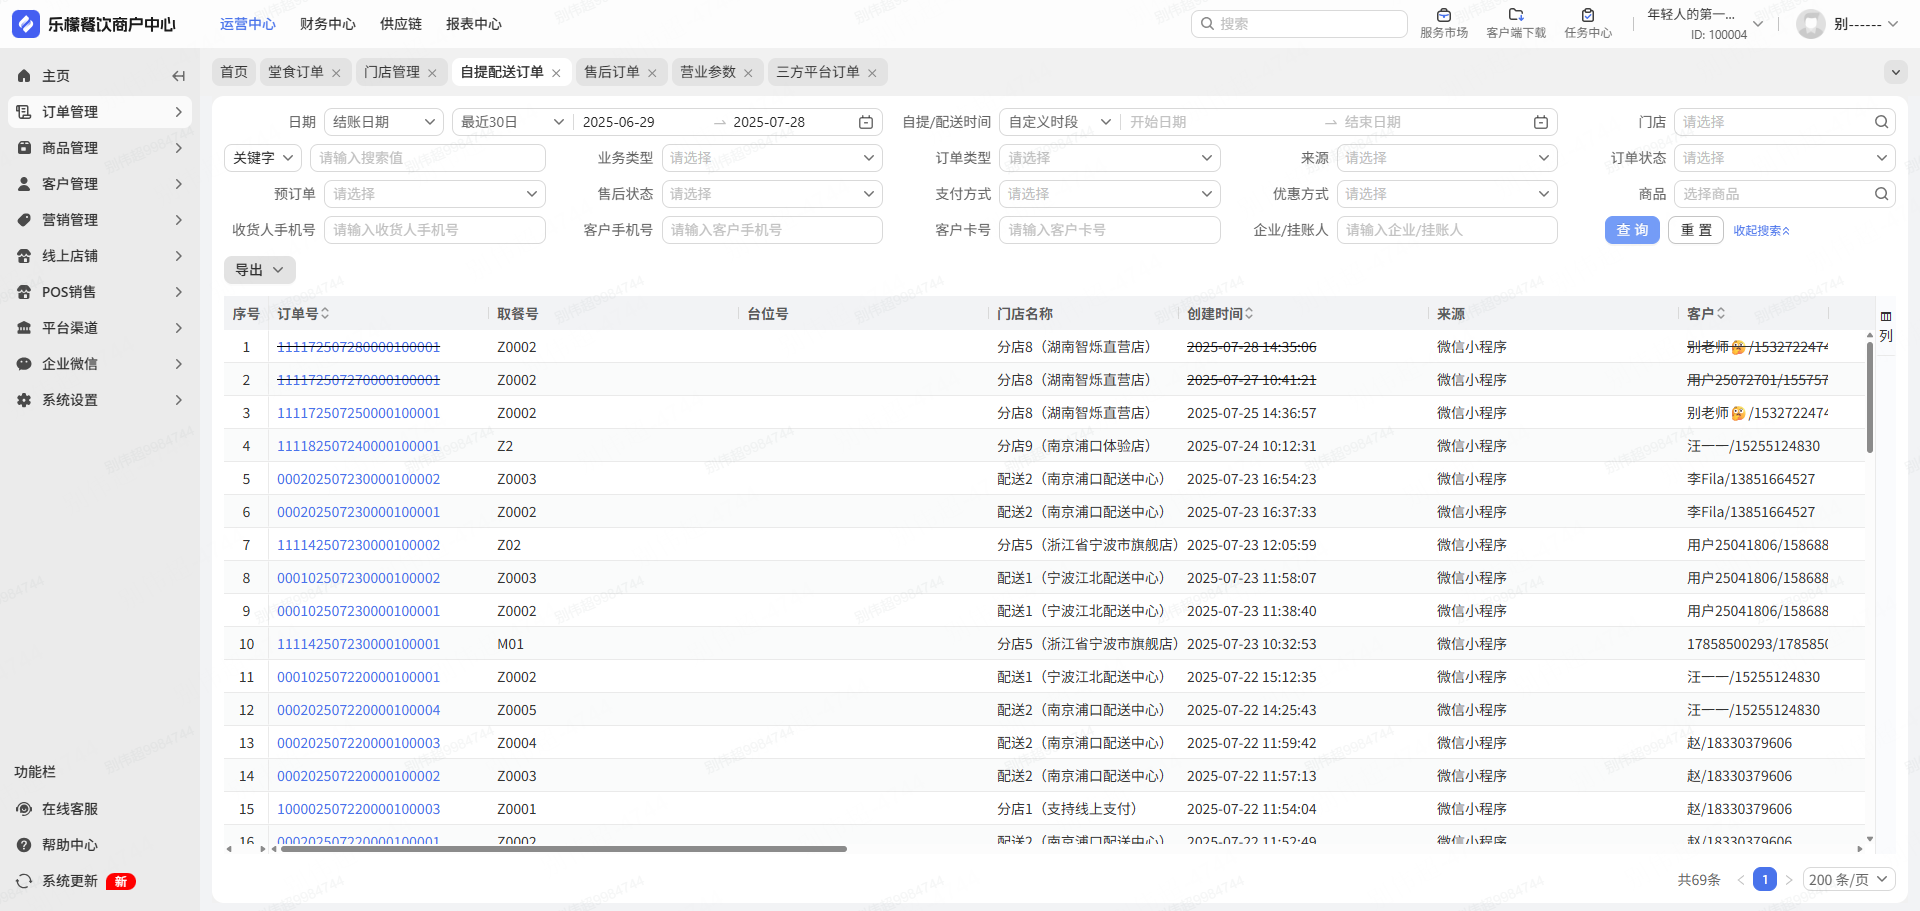Open the 最近30日 range dropdown

512,122
